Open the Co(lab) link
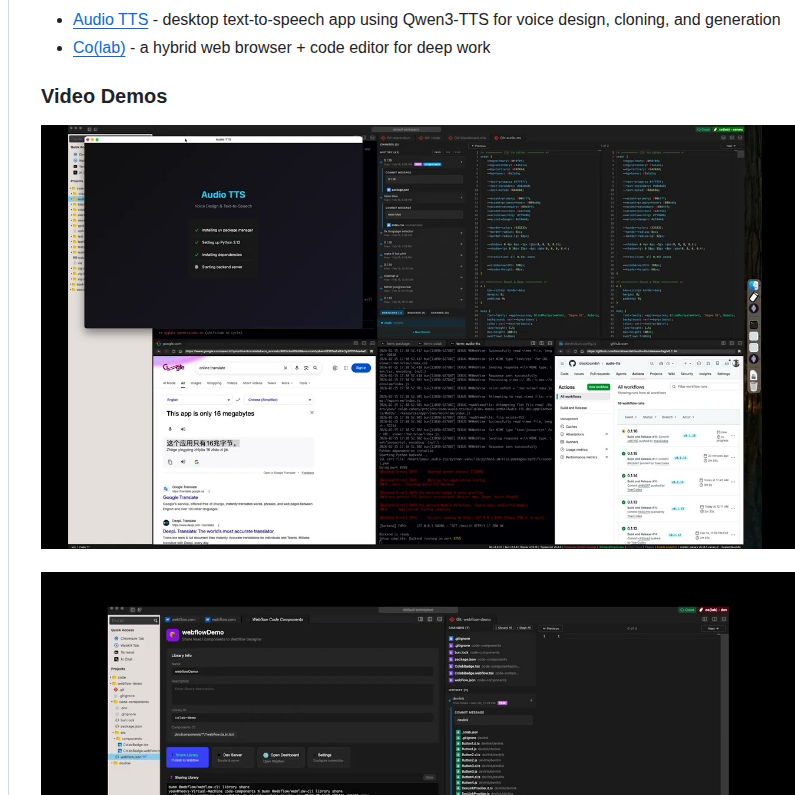 [x=99, y=47]
